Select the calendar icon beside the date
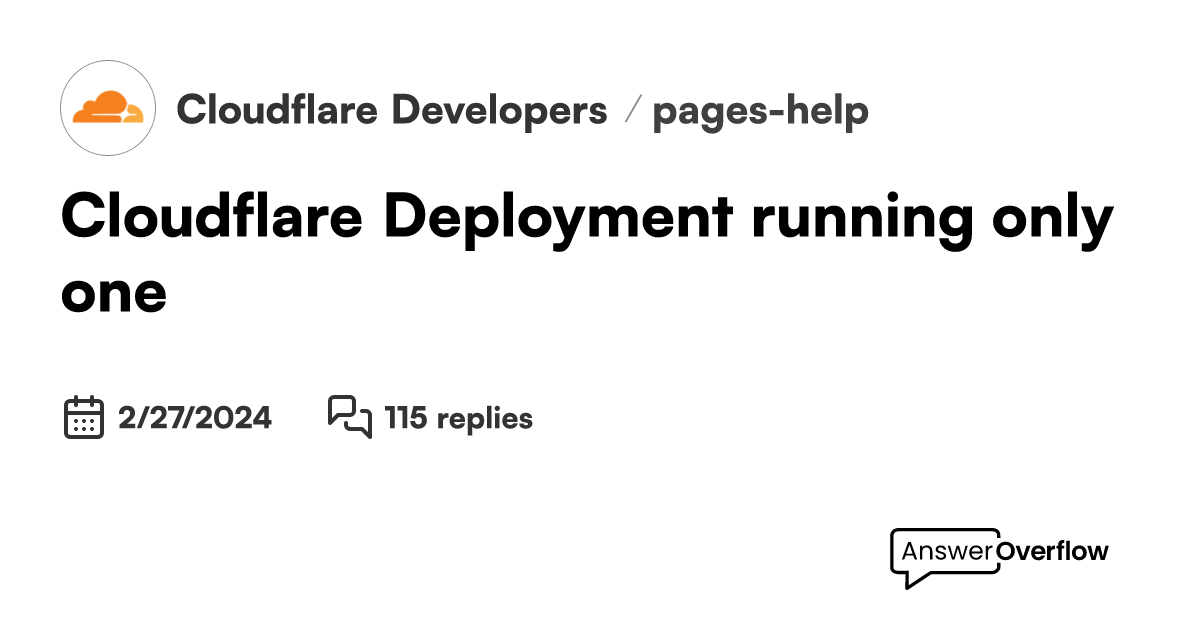Viewport: 1200px width, 630px height. 85,418
